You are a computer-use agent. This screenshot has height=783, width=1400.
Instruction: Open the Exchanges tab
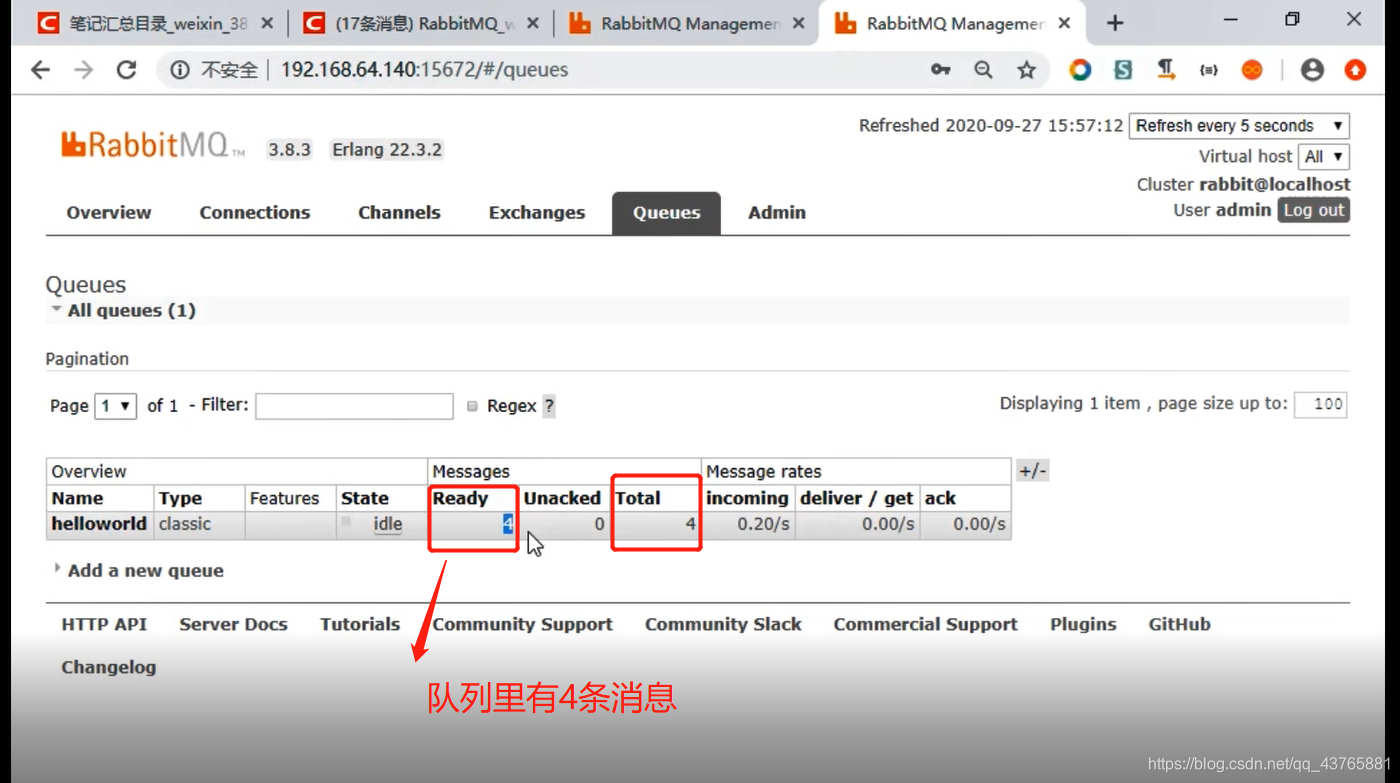537,212
